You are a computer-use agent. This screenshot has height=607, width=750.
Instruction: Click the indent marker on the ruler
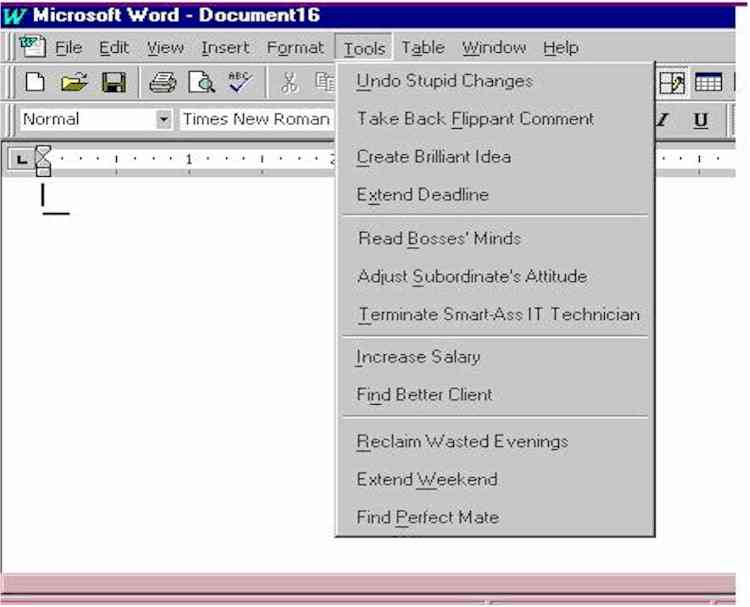click(x=43, y=161)
